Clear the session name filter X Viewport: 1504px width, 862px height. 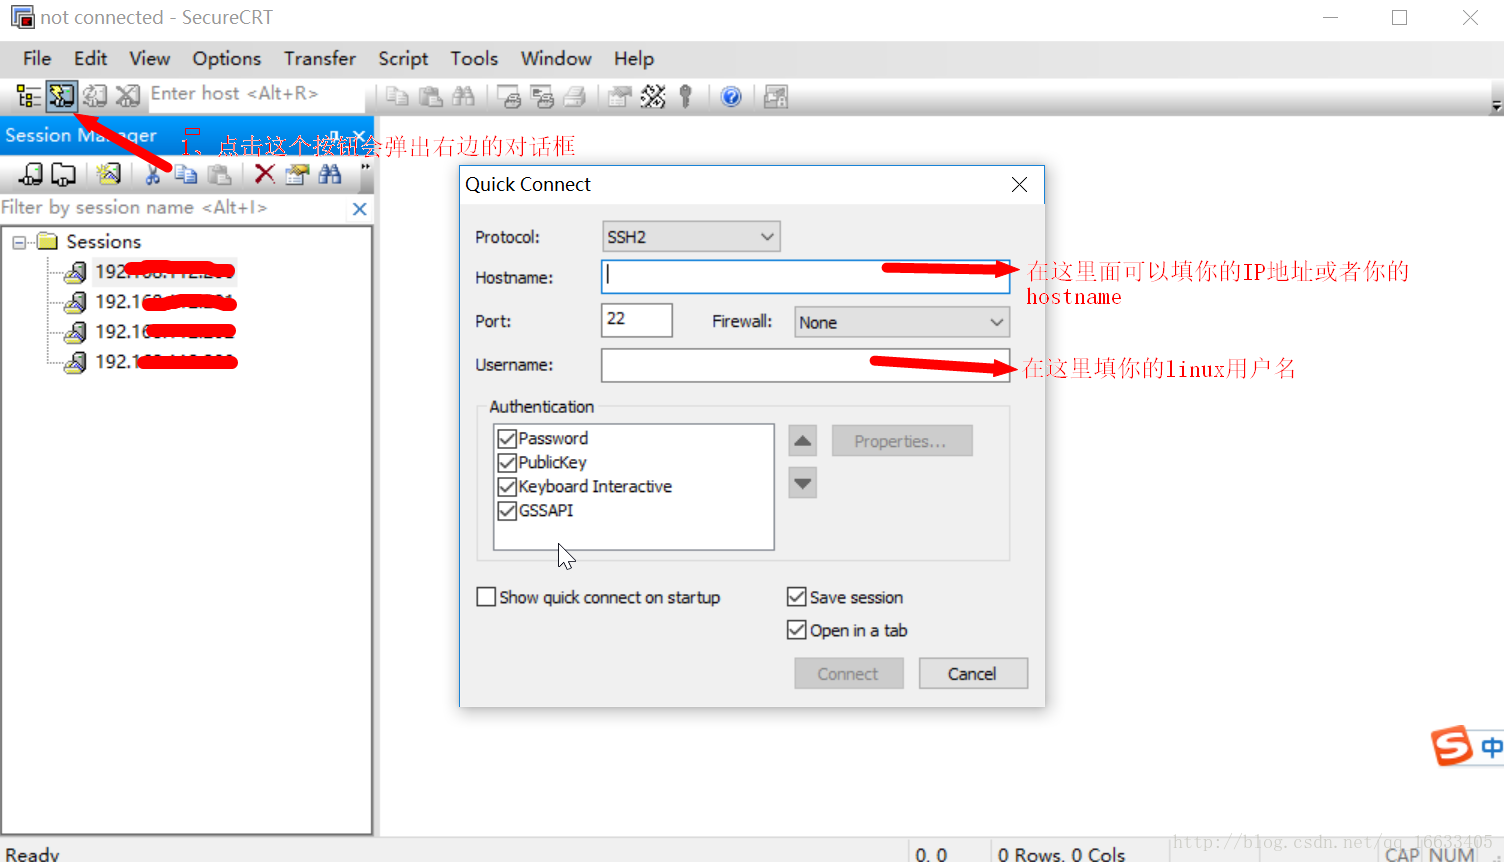tap(360, 209)
